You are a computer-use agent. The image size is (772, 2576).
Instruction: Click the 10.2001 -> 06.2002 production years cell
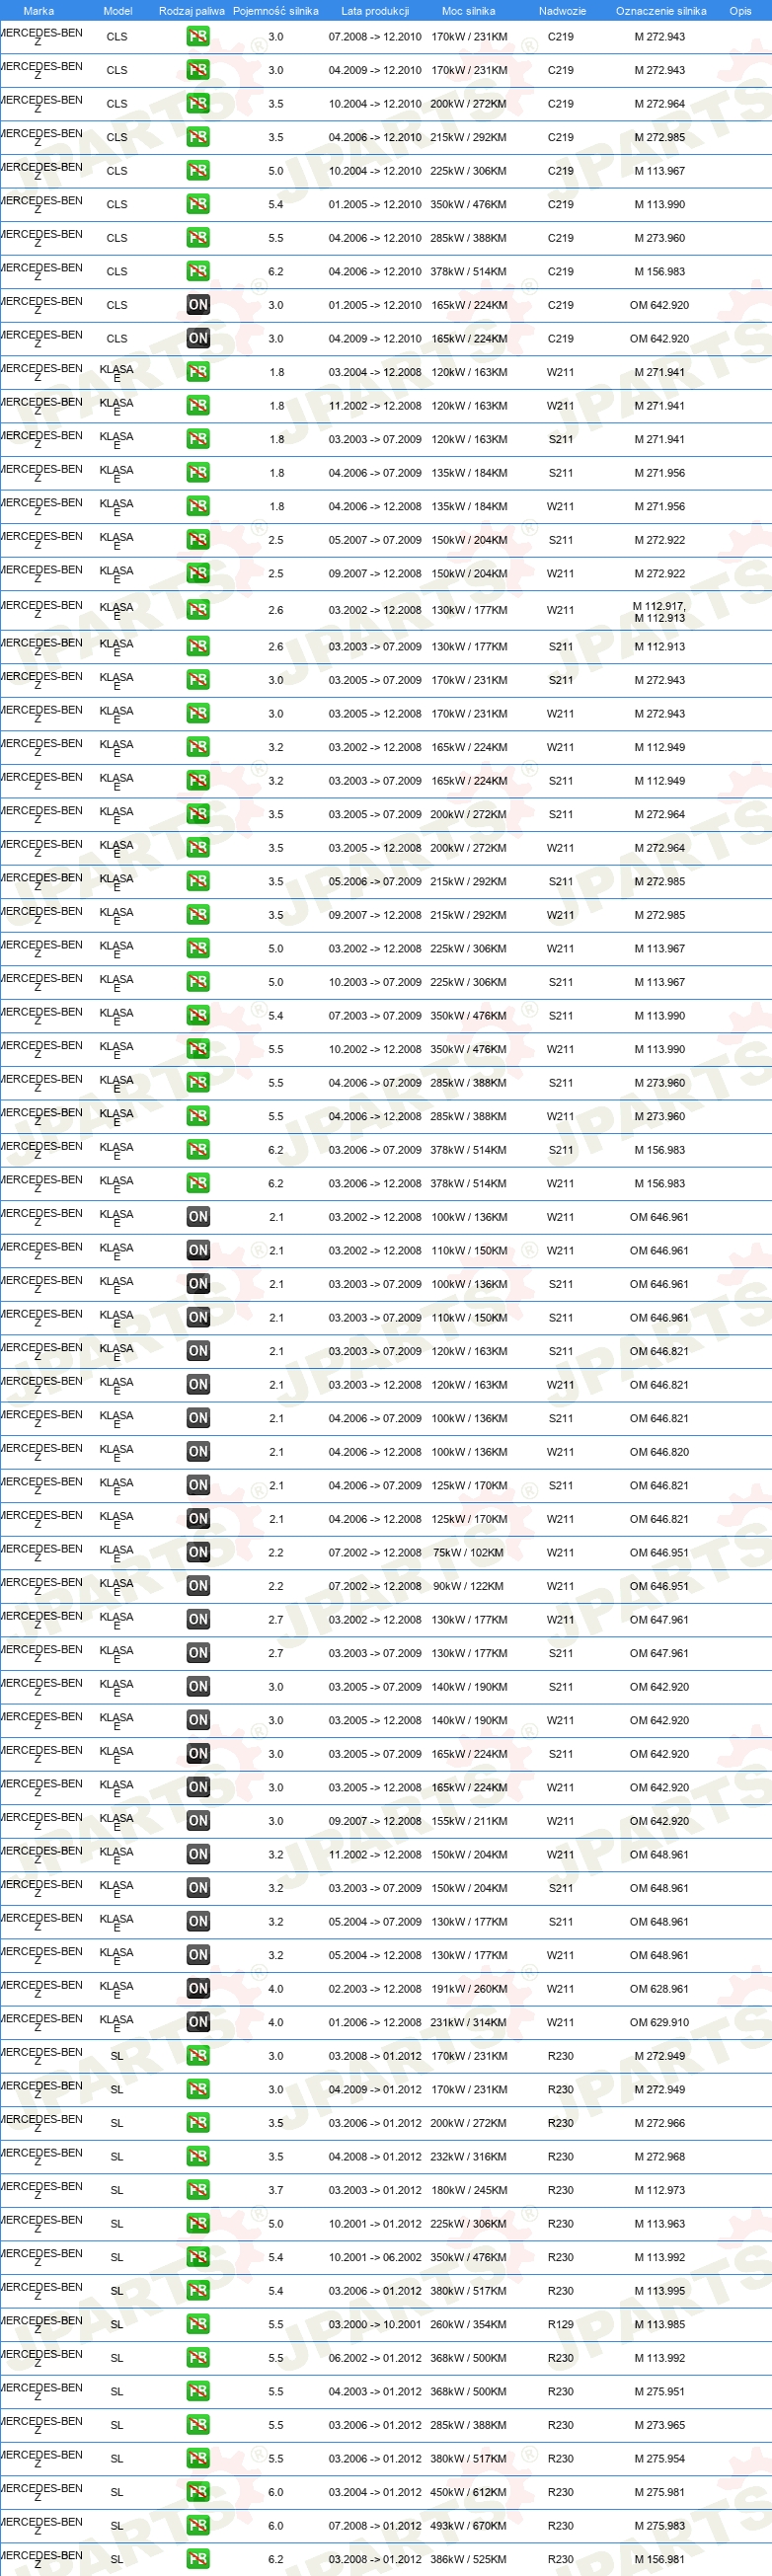point(375,2257)
